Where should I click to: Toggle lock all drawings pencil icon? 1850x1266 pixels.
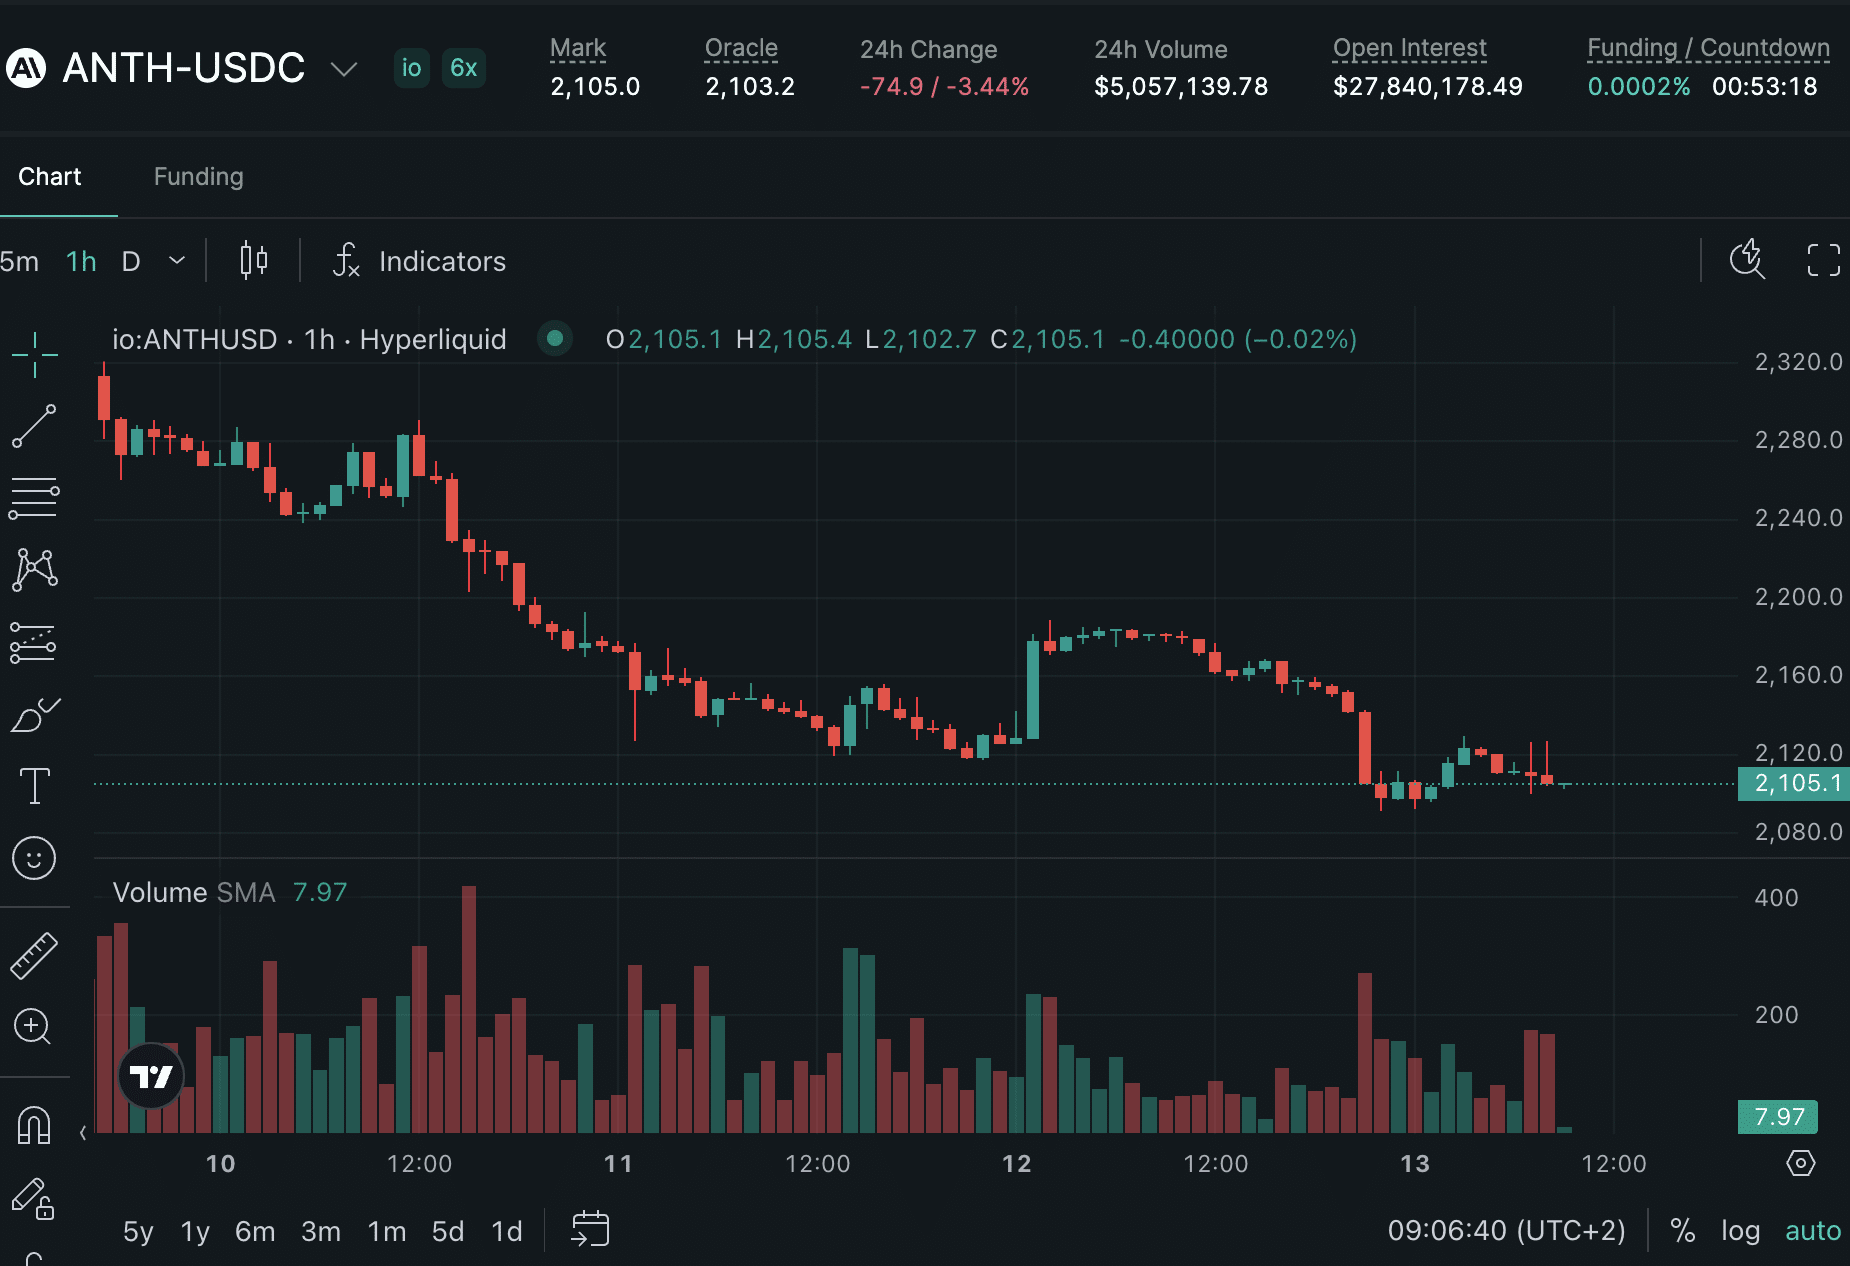[32, 1198]
